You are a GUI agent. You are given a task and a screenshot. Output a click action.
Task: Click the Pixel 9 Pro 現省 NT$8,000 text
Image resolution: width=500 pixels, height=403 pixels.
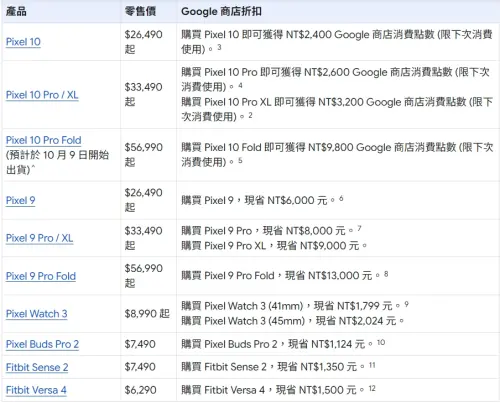pyautogui.click(x=271, y=230)
